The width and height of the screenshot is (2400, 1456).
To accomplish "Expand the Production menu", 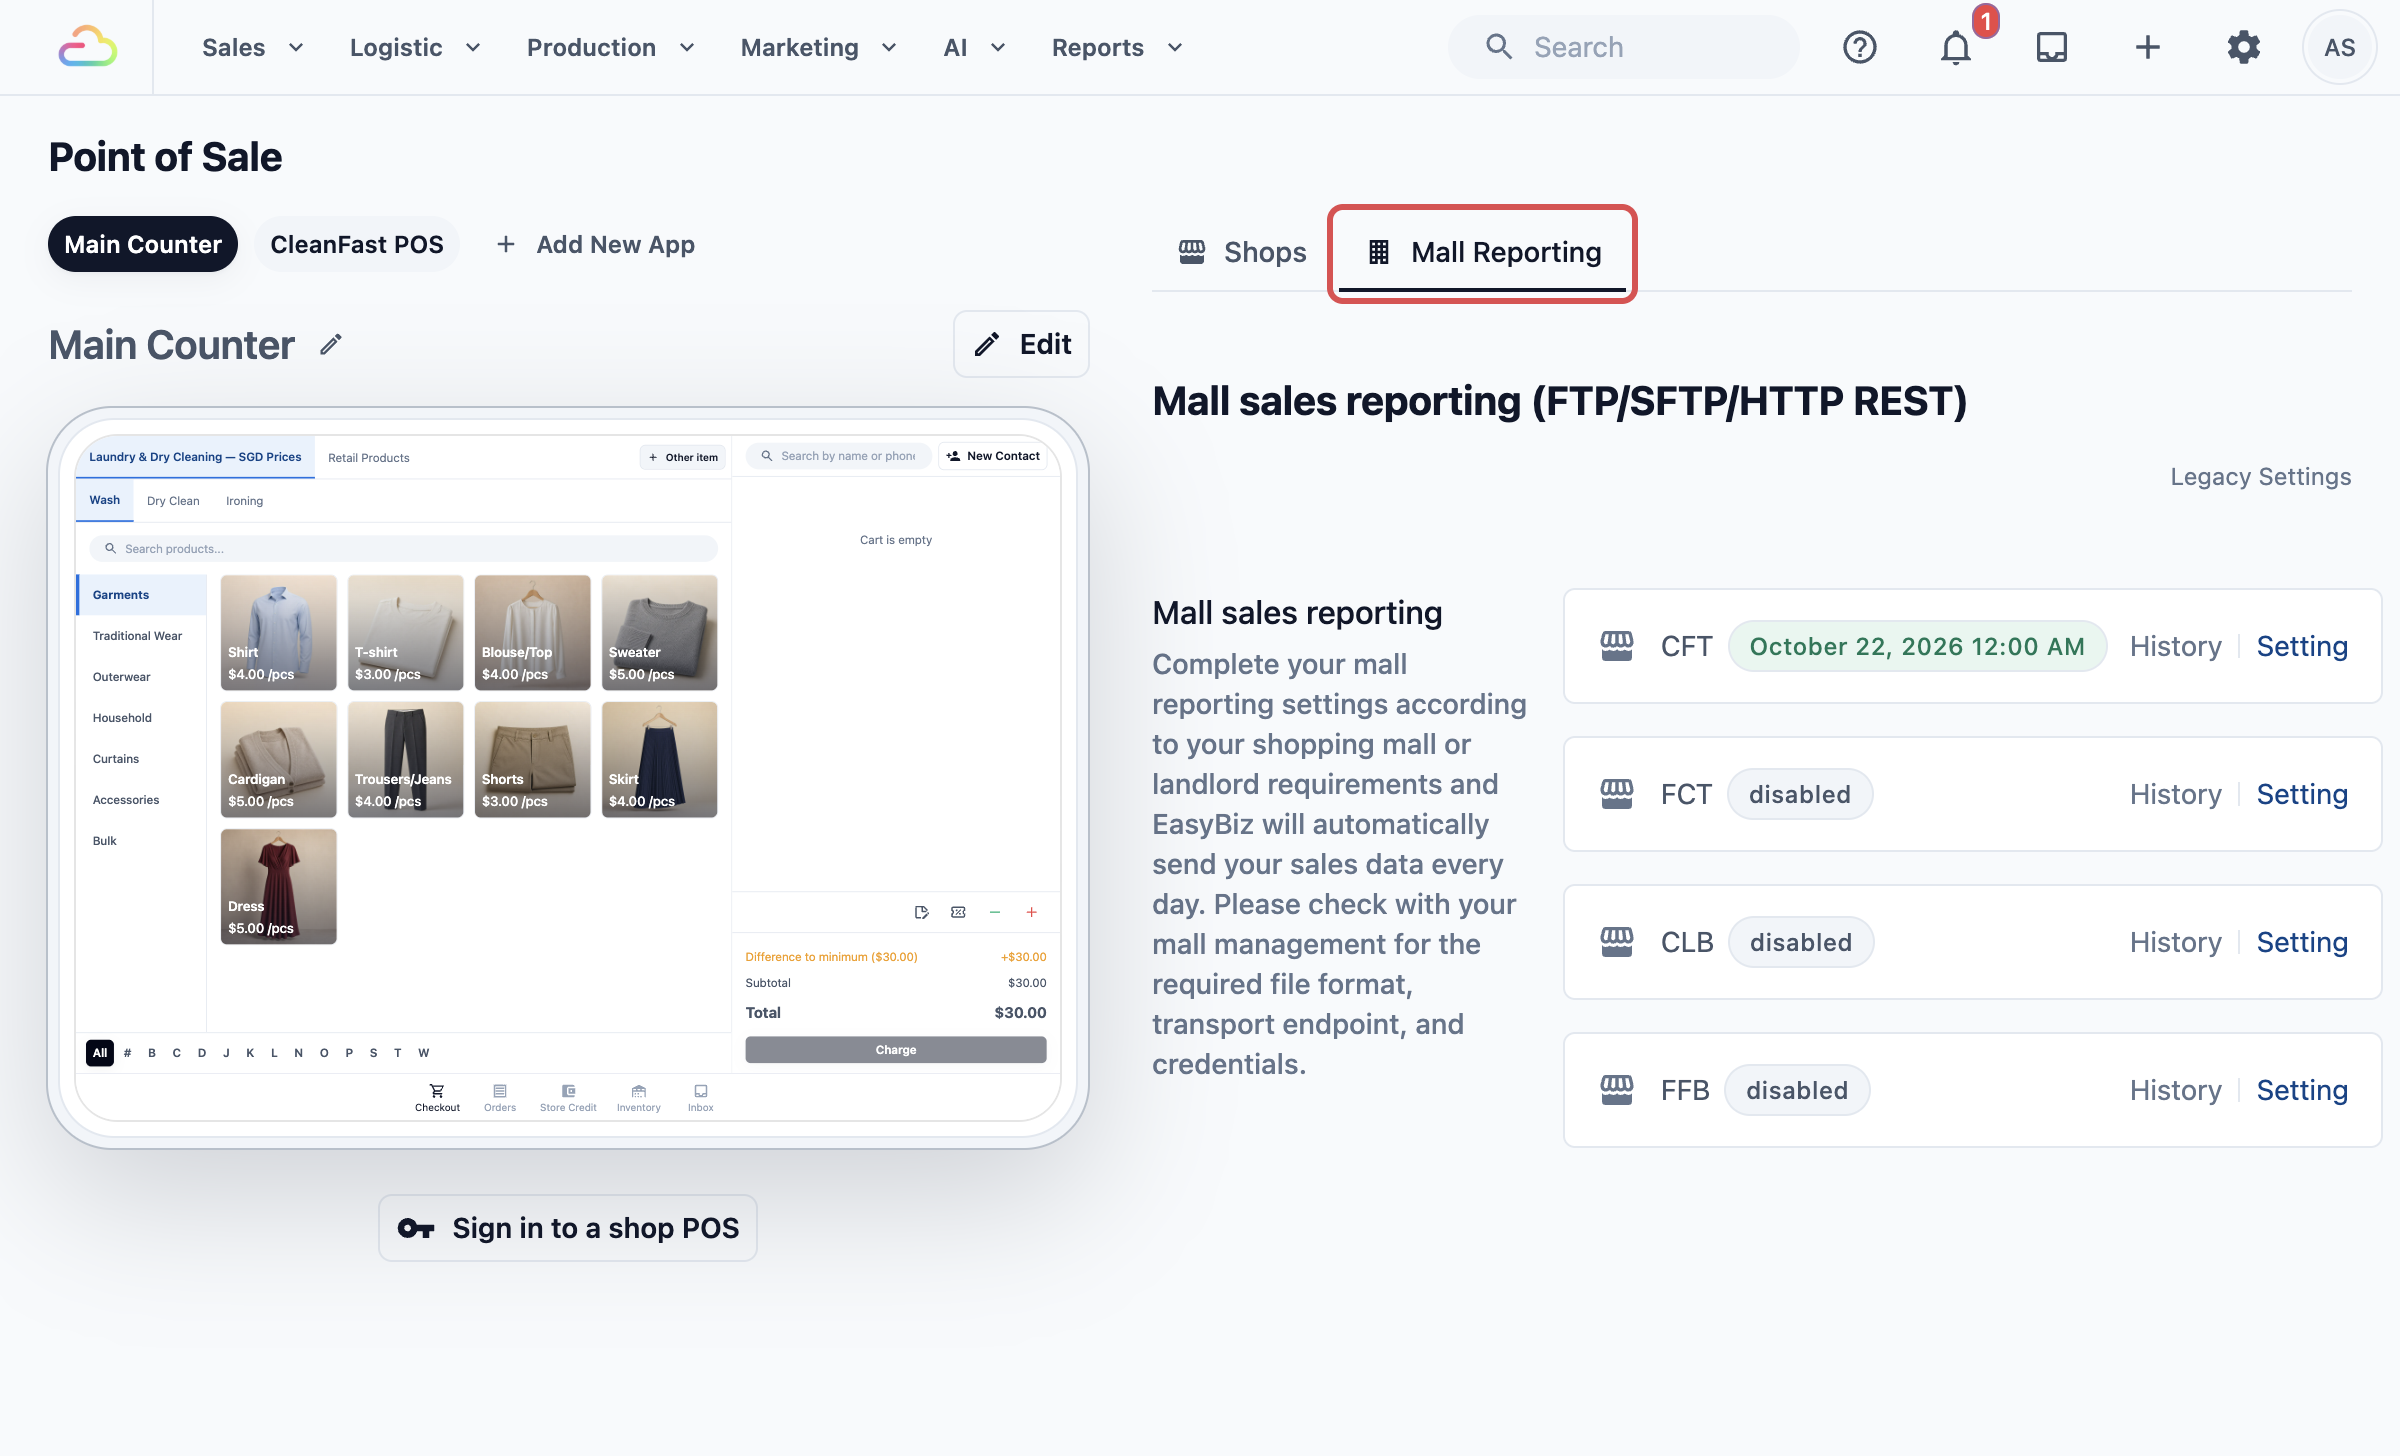I will tap(610, 47).
